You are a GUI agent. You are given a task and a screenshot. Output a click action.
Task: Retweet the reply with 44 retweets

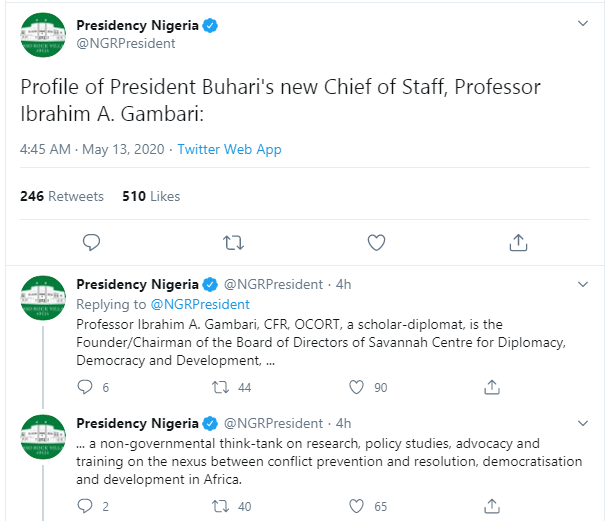pyautogui.click(x=220, y=387)
